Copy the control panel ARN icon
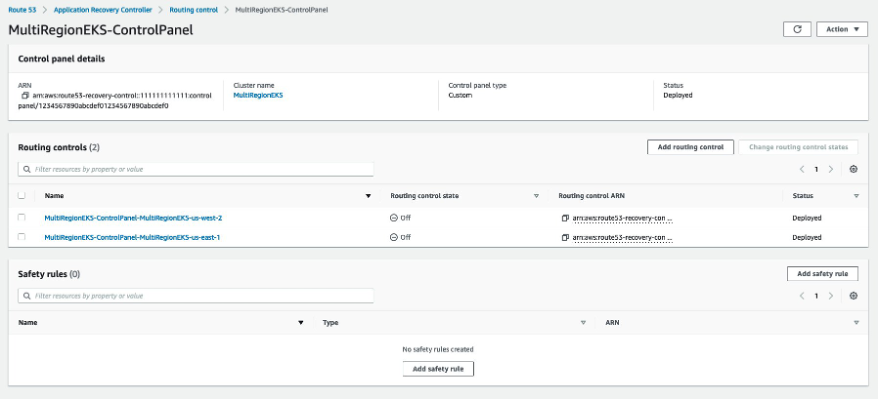This screenshot has height=400, width=879. click(x=25, y=95)
